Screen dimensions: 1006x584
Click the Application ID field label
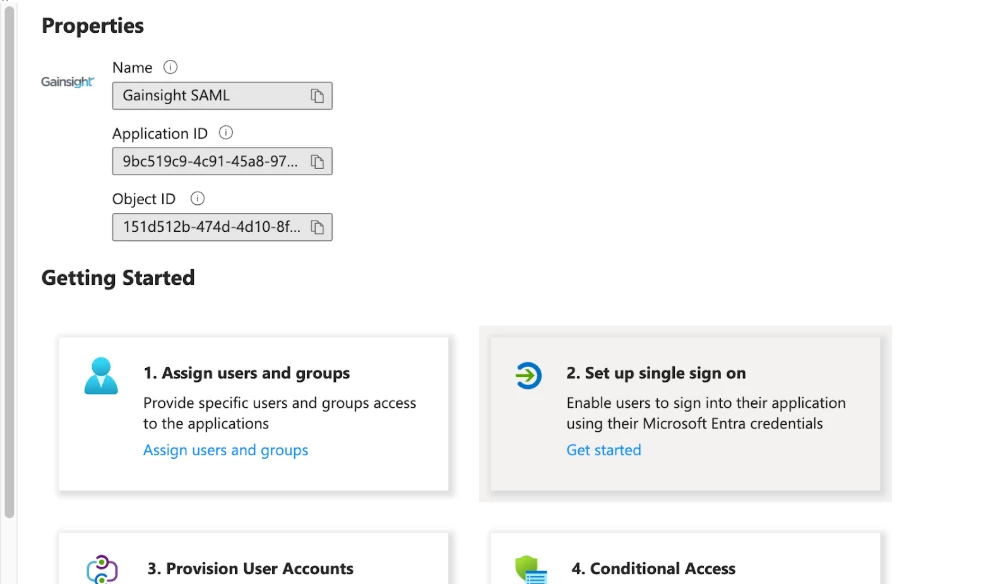[x=160, y=133]
